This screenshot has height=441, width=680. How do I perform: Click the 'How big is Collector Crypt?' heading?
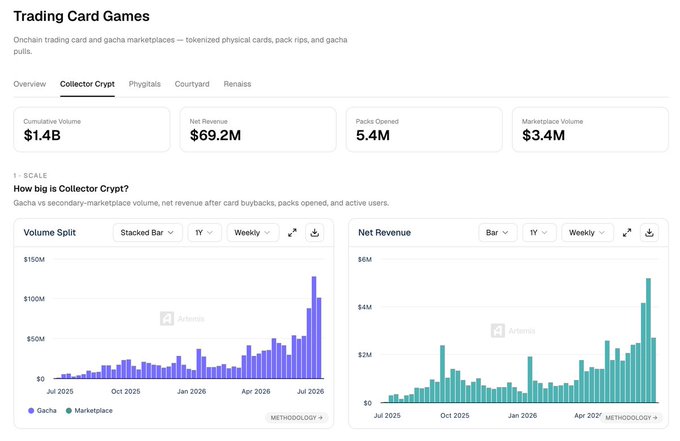pos(71,189)
